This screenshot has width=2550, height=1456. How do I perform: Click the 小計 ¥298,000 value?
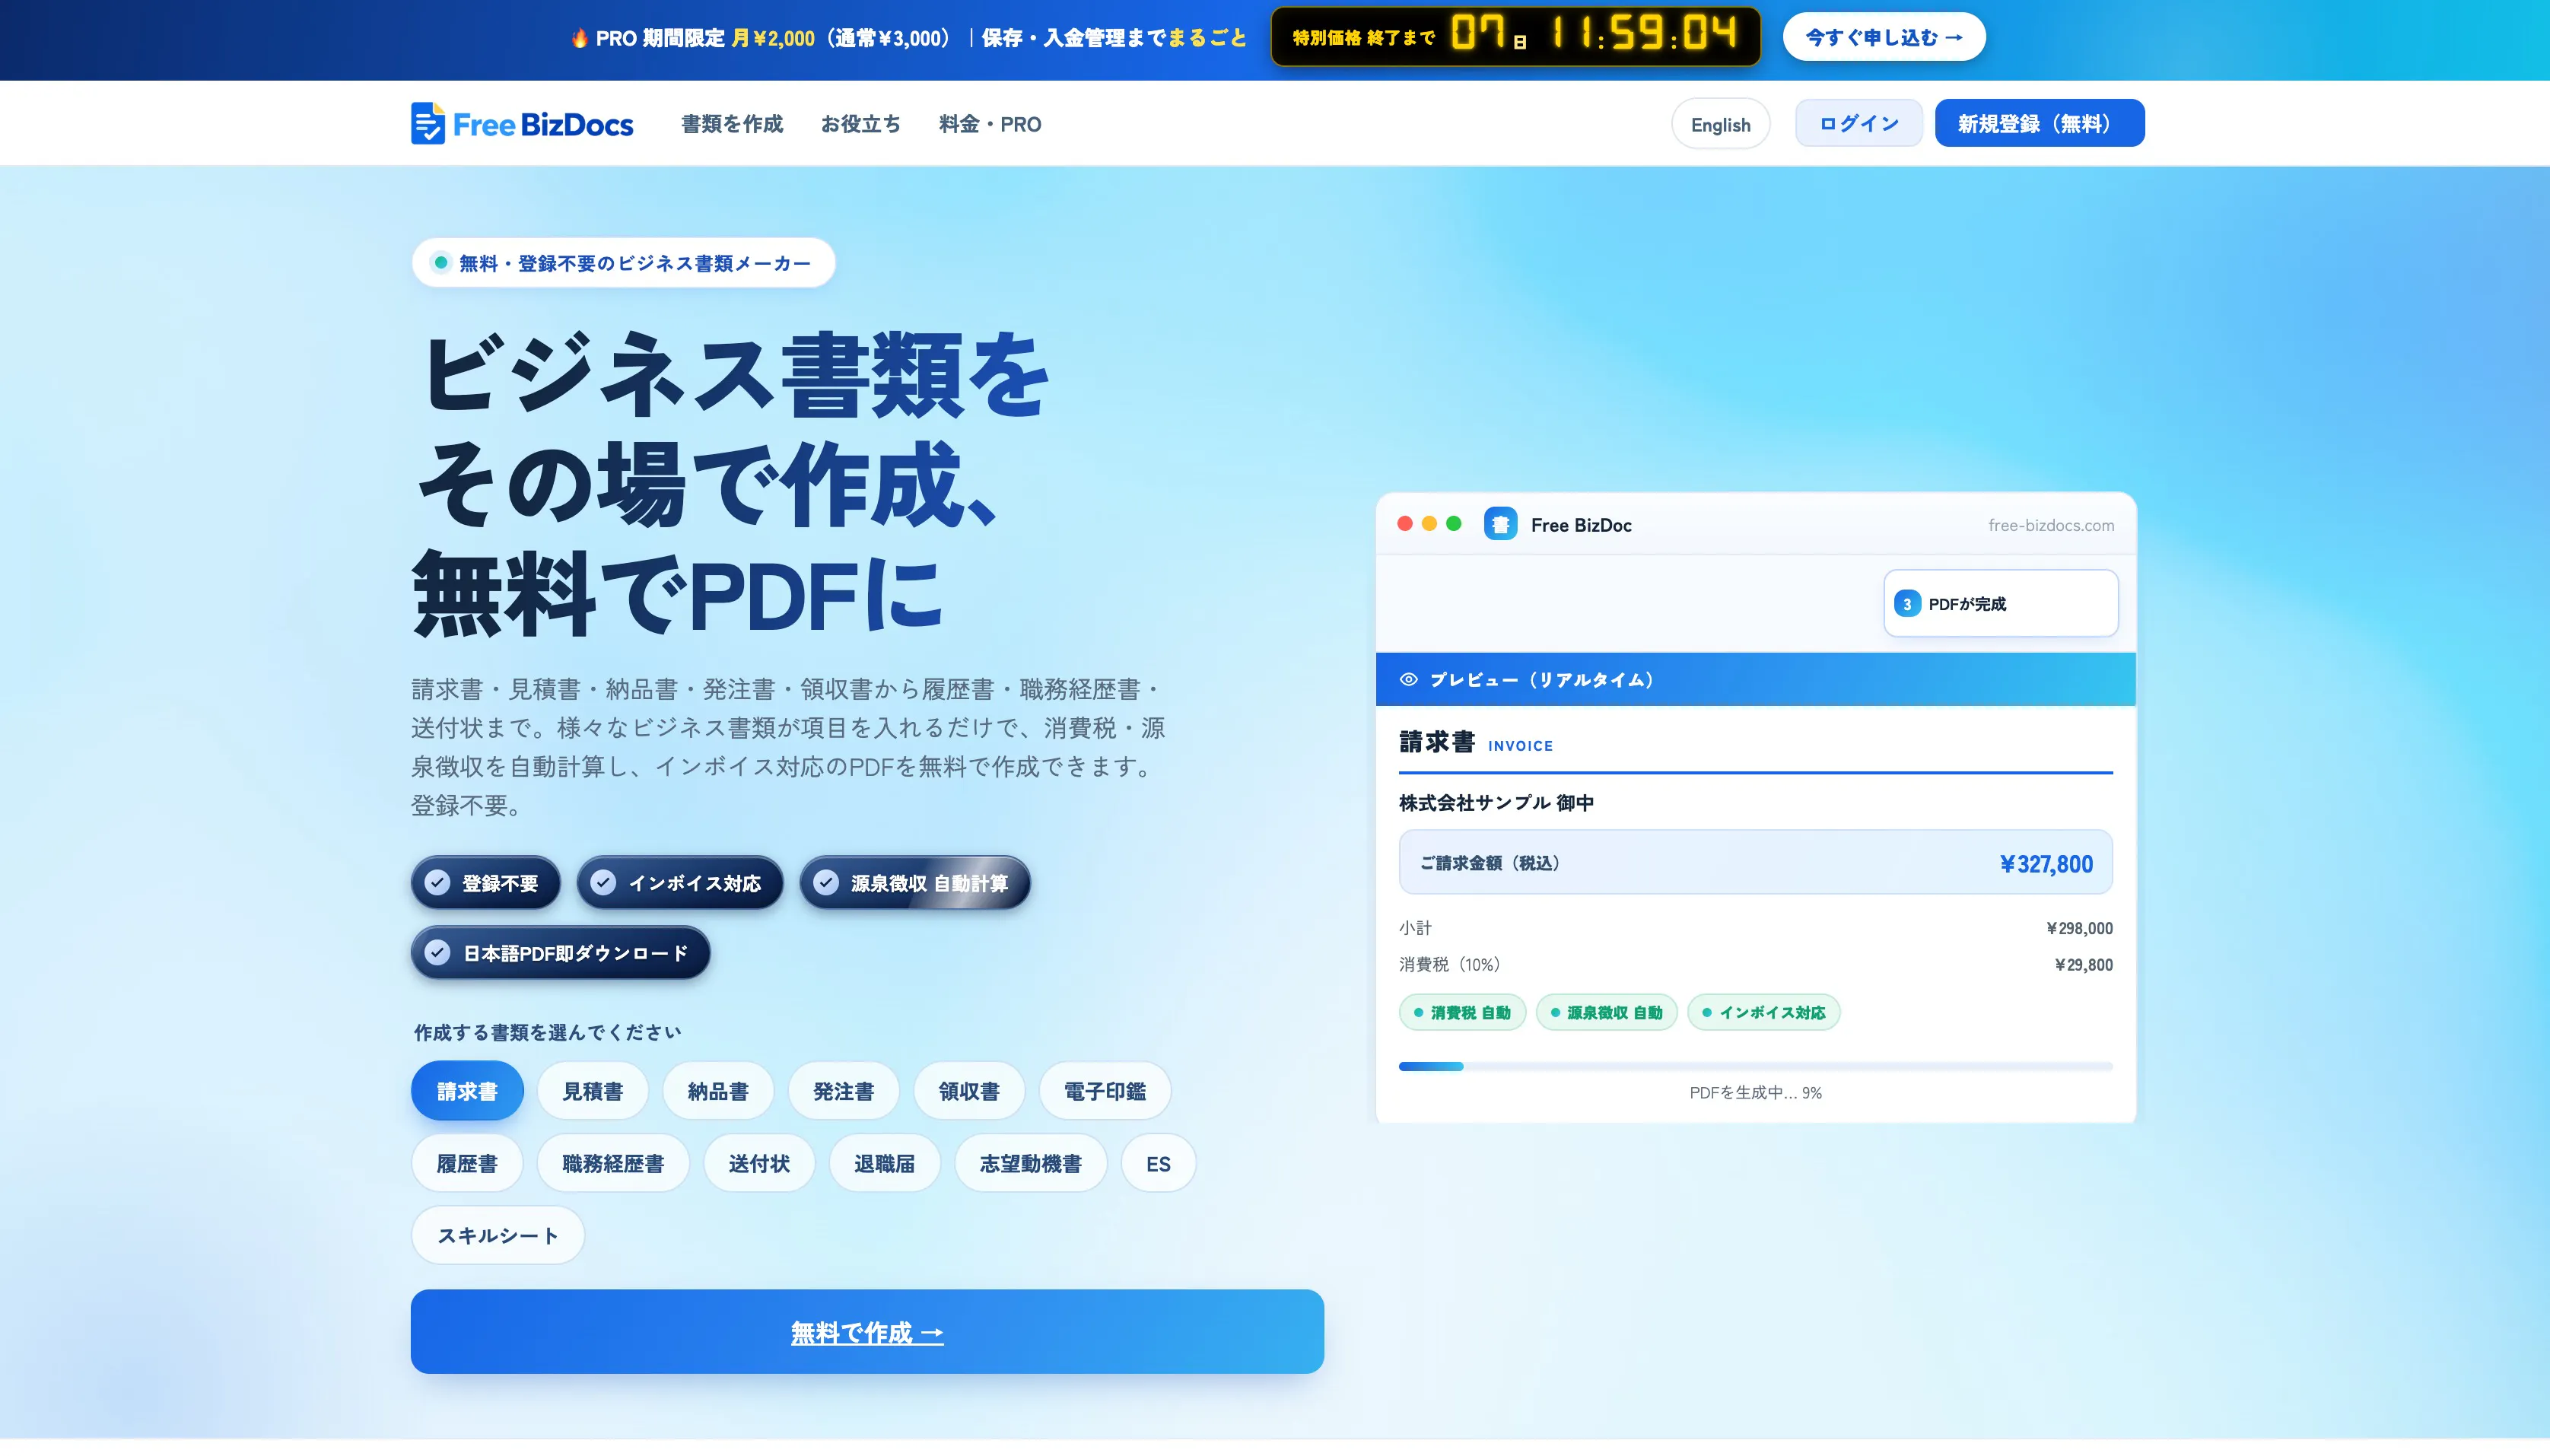click(x=2079, y=928)
